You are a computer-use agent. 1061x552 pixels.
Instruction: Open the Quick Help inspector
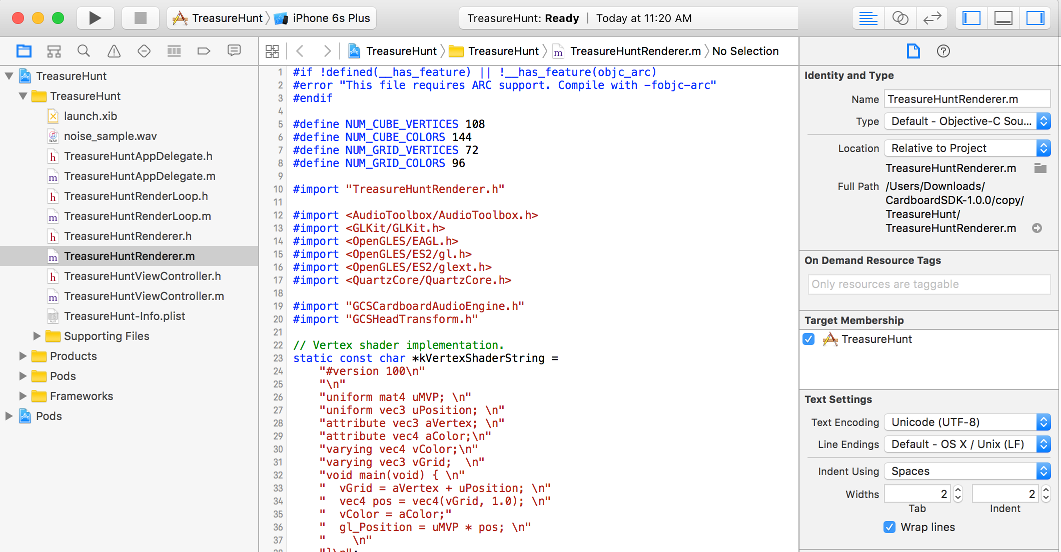point(943,51)
